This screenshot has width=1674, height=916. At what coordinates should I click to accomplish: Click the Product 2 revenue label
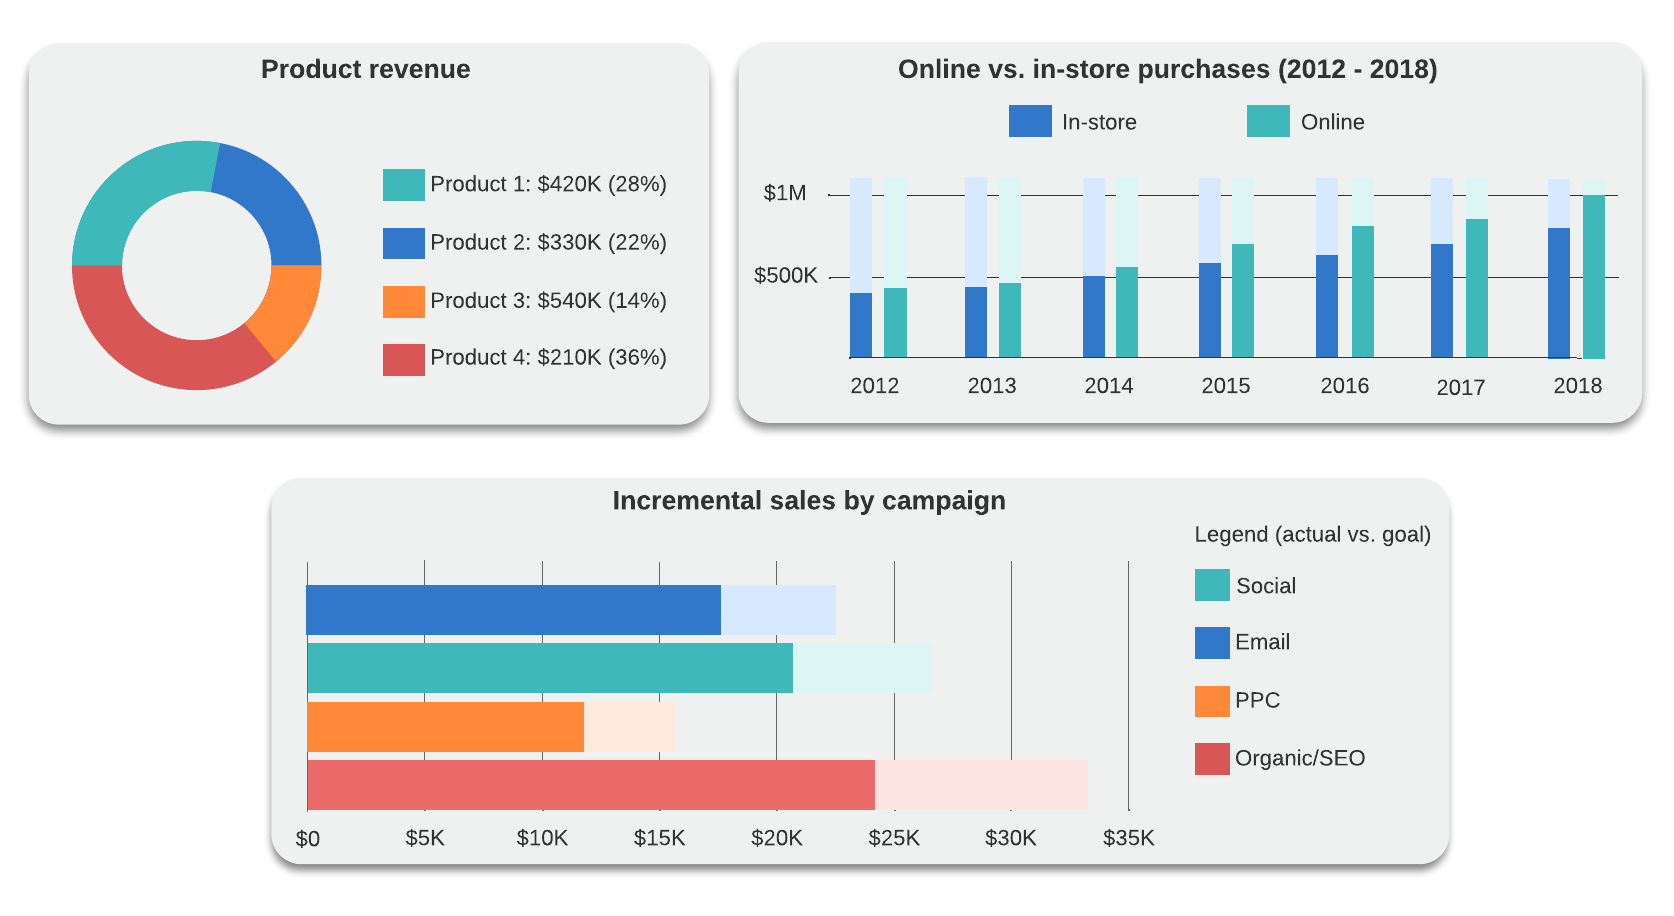pos(547,242)
